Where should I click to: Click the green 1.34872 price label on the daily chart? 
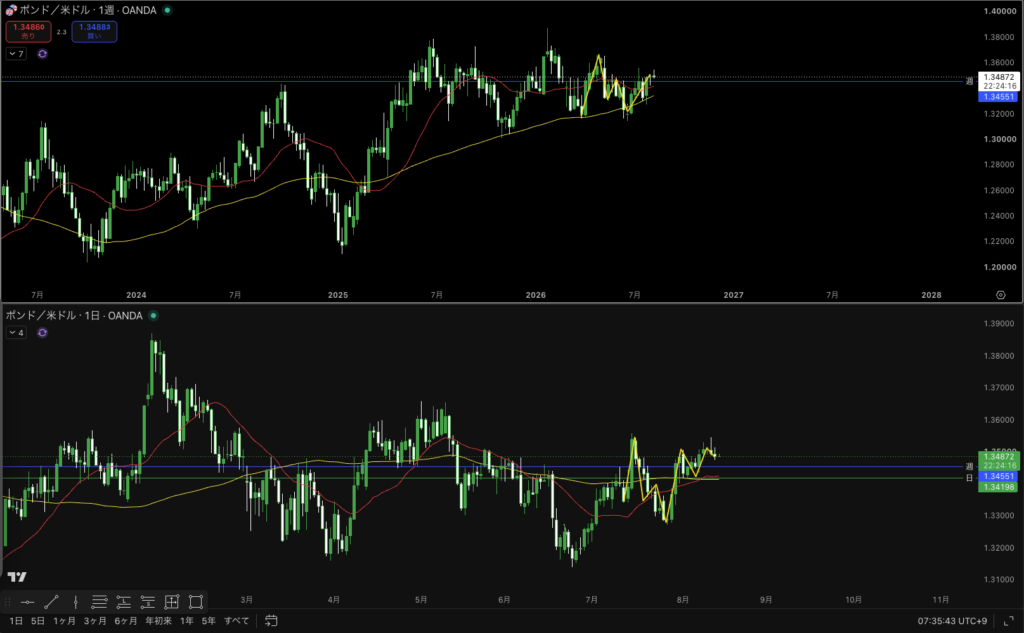click(999, 461)
